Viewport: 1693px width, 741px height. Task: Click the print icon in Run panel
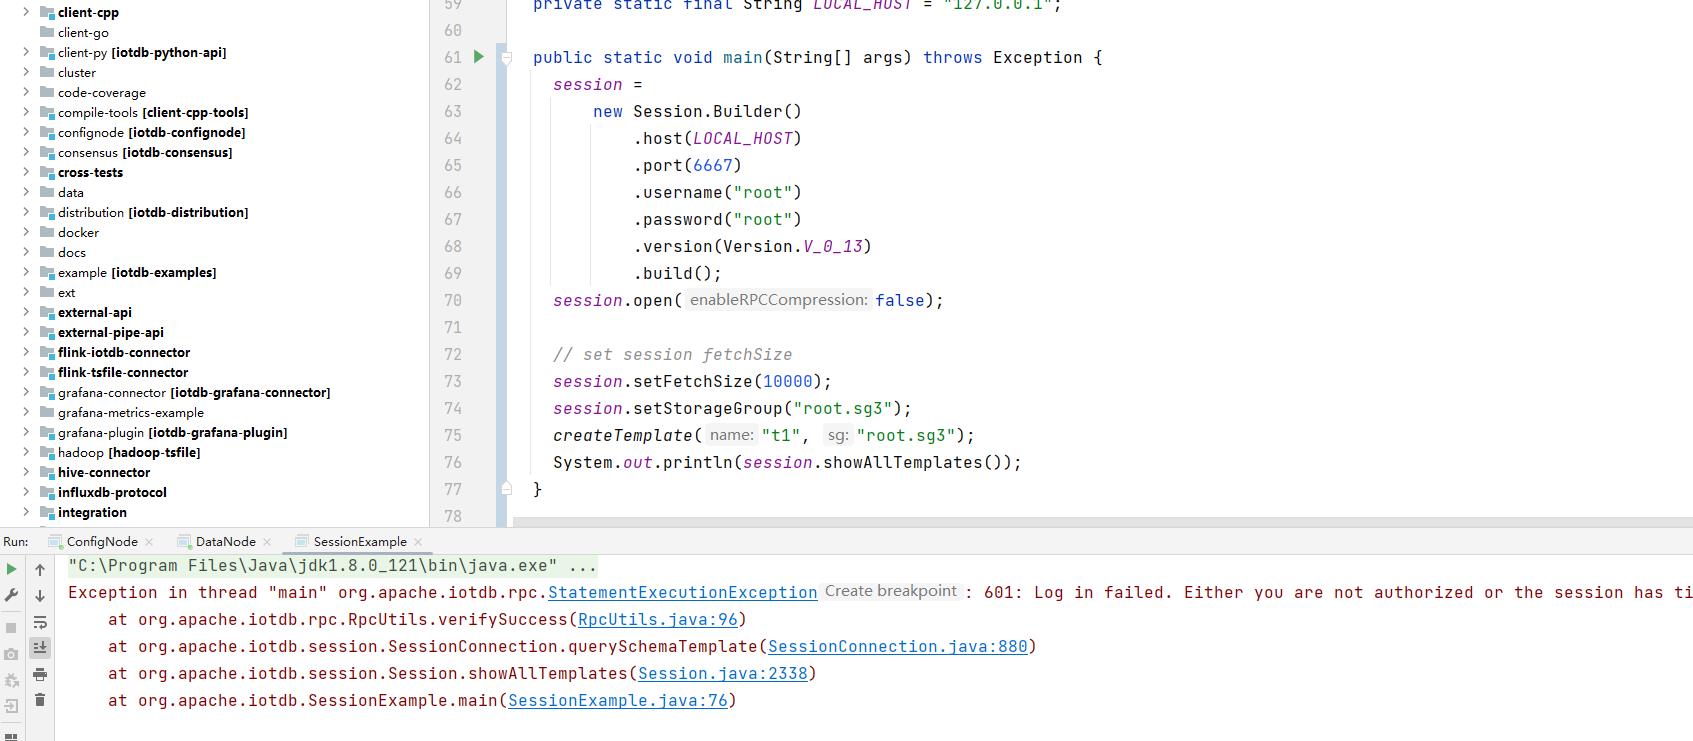coord(40,674)
